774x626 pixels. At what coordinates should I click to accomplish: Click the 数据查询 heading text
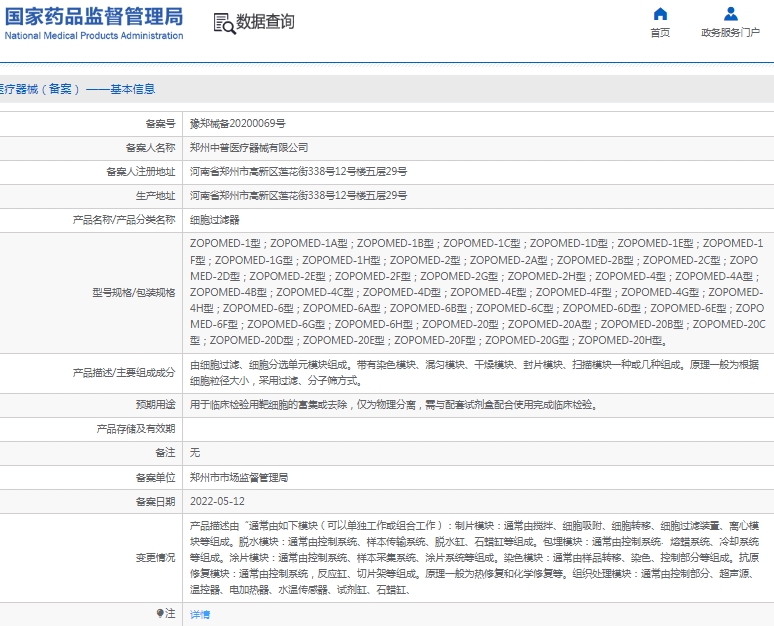click(265, 22)
